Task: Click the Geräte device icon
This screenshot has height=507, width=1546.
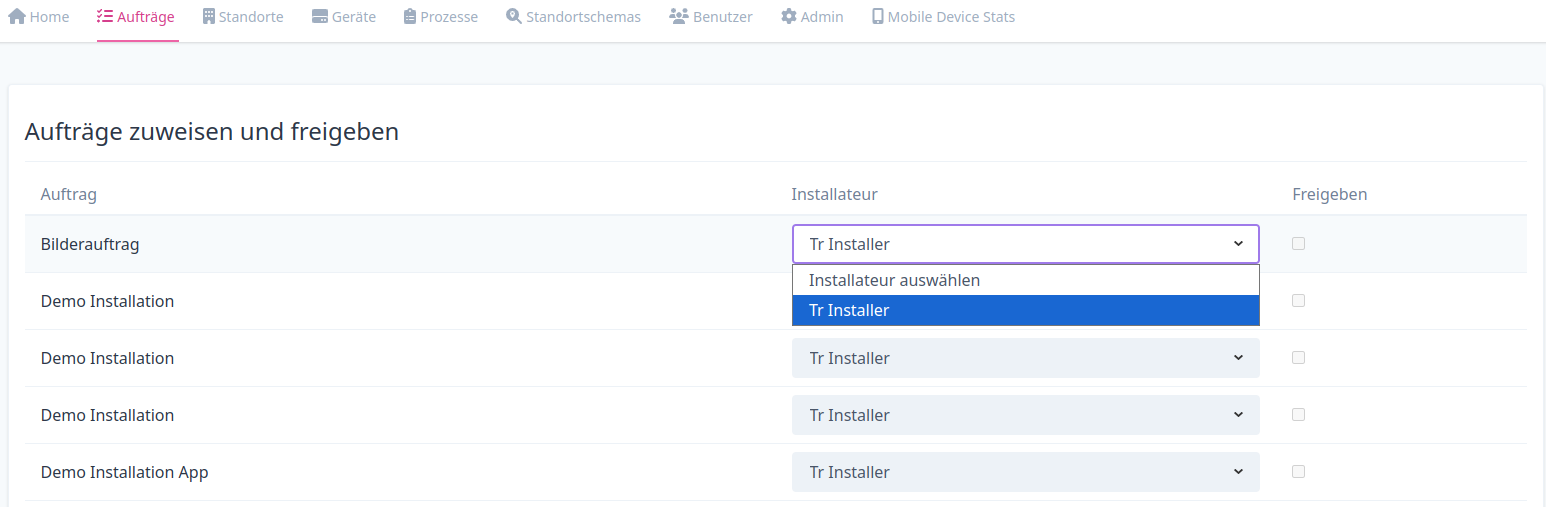Action: pos(320,17)
